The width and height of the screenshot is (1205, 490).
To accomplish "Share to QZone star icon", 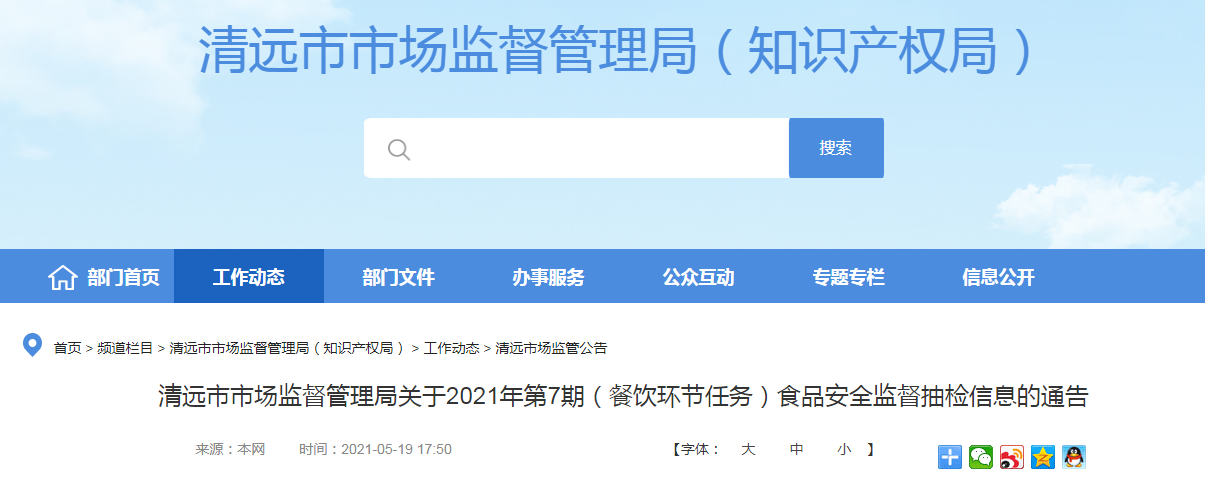I will click(1042, 457).
